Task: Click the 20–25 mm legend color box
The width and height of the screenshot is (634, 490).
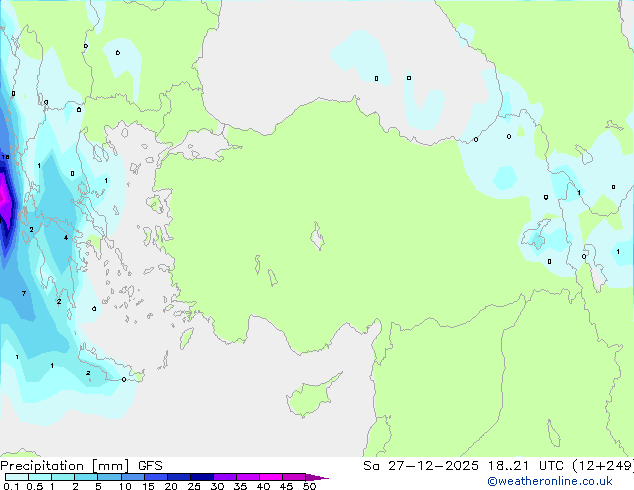Action: [178, 477]
